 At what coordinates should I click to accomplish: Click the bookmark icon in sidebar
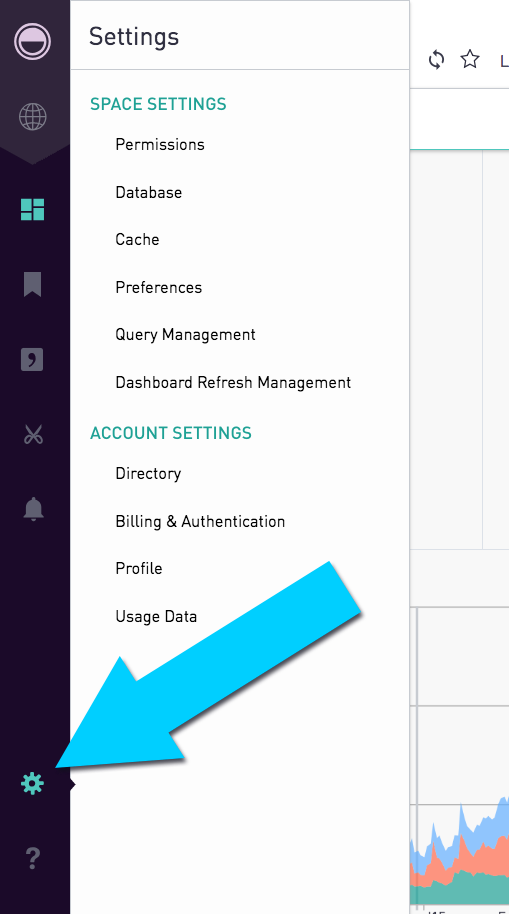33,284
